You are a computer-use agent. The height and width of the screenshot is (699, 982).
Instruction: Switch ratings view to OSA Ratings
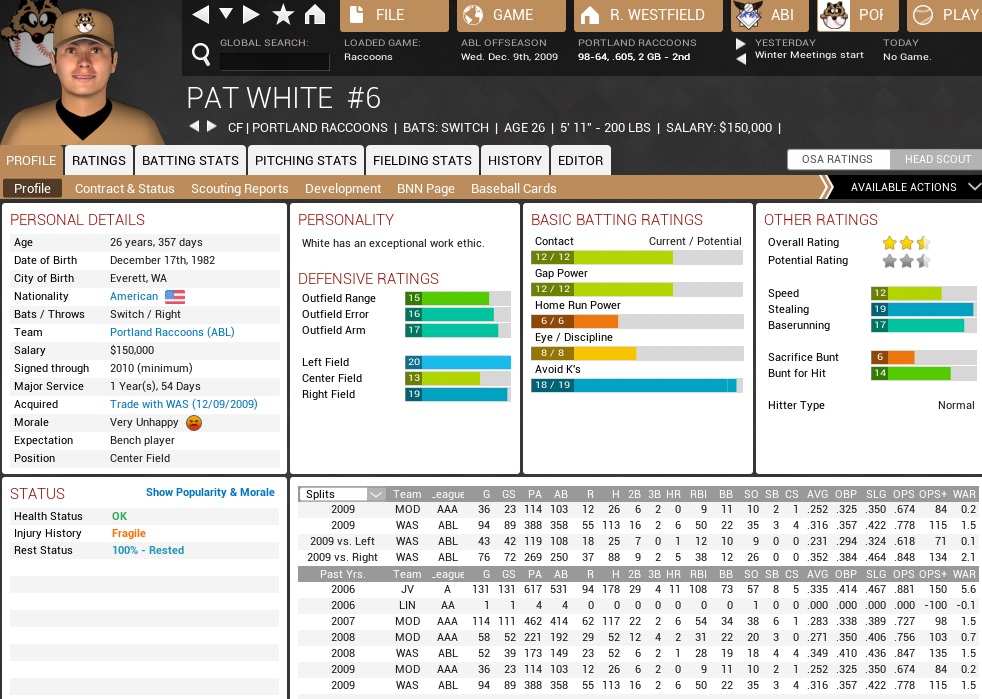pyautogui.click(x=837, y=159)
